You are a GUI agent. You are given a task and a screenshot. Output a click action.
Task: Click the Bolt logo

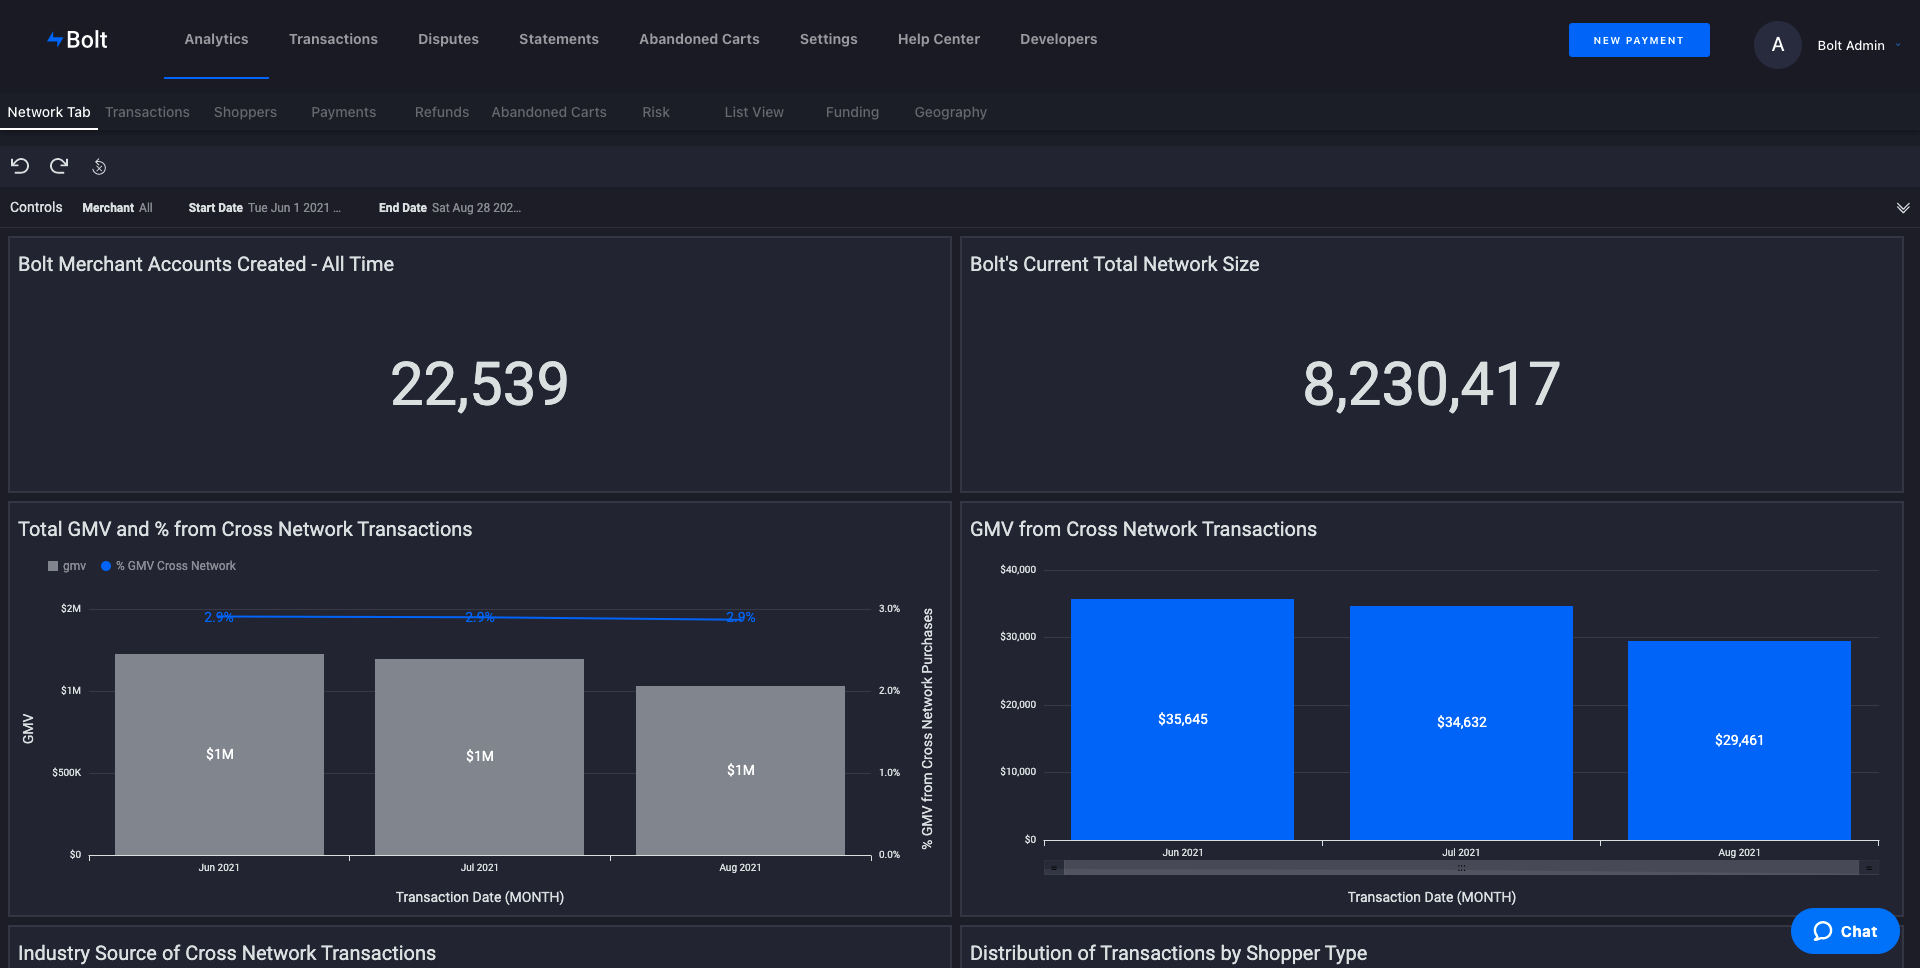point(78,40)
